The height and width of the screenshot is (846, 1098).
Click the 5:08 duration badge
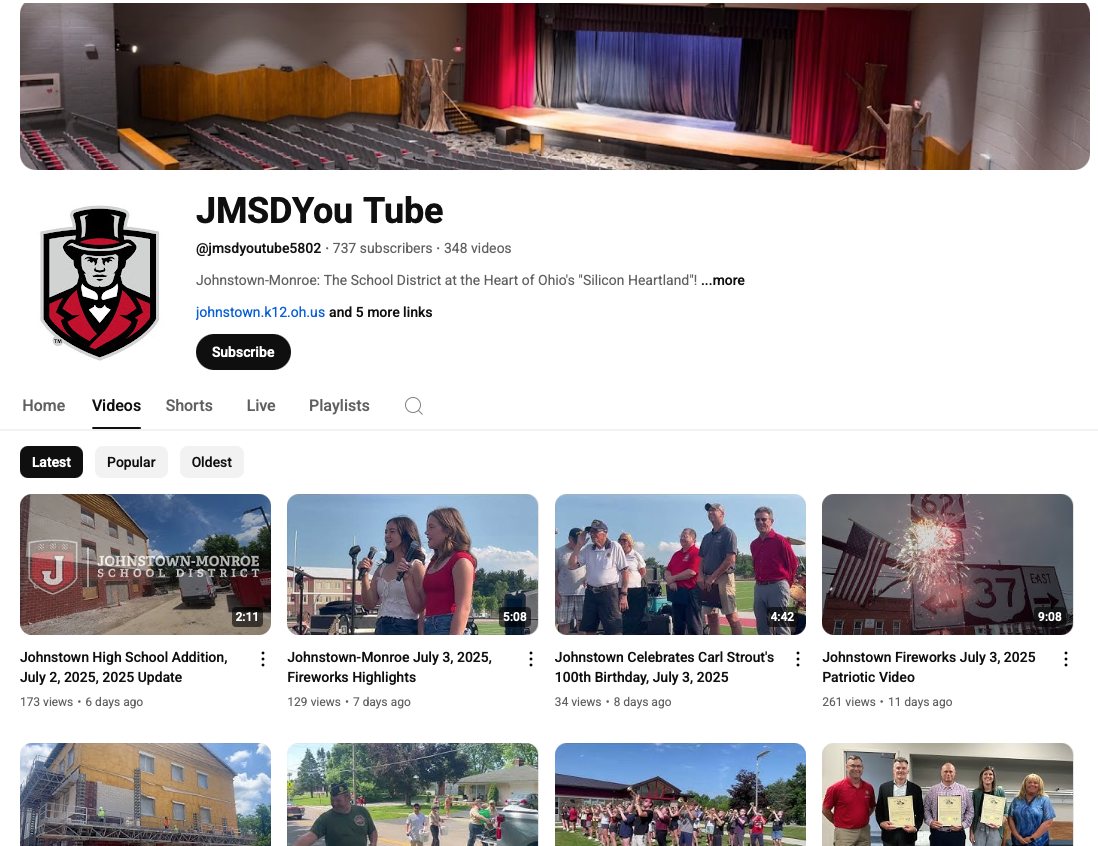515,617
